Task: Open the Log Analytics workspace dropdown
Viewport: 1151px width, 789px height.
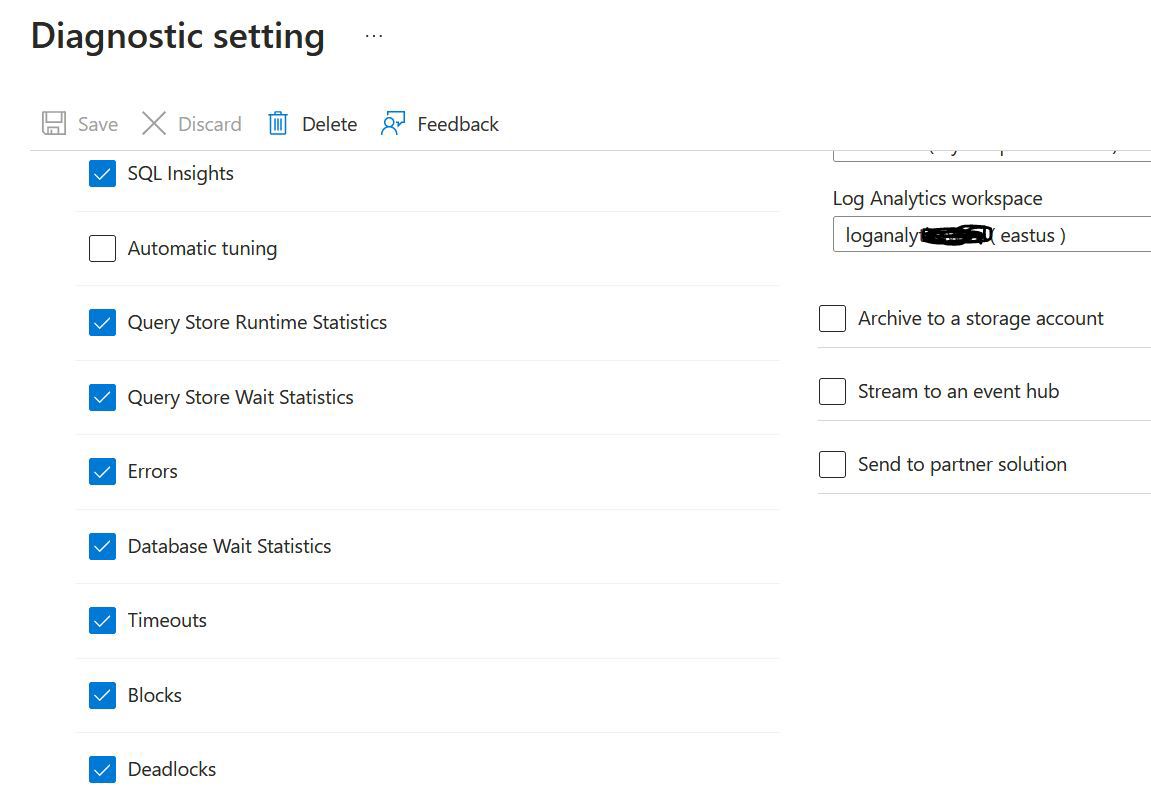Action: 992,235
